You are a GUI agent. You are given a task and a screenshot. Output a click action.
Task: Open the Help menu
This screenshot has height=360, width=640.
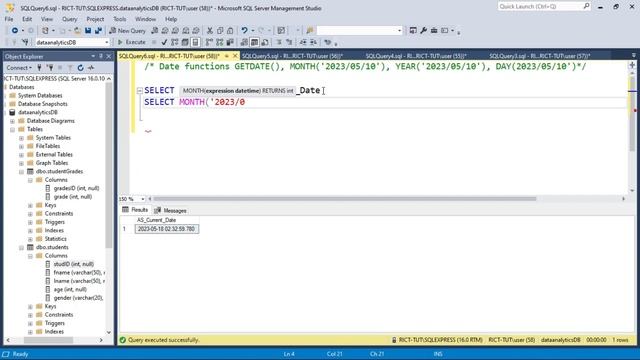[171, 19]
